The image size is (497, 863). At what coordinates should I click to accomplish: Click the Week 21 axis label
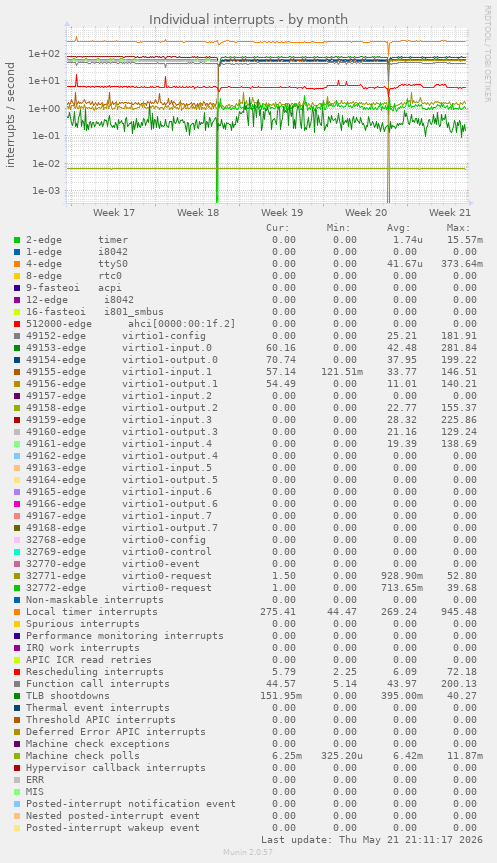(450, 212)
